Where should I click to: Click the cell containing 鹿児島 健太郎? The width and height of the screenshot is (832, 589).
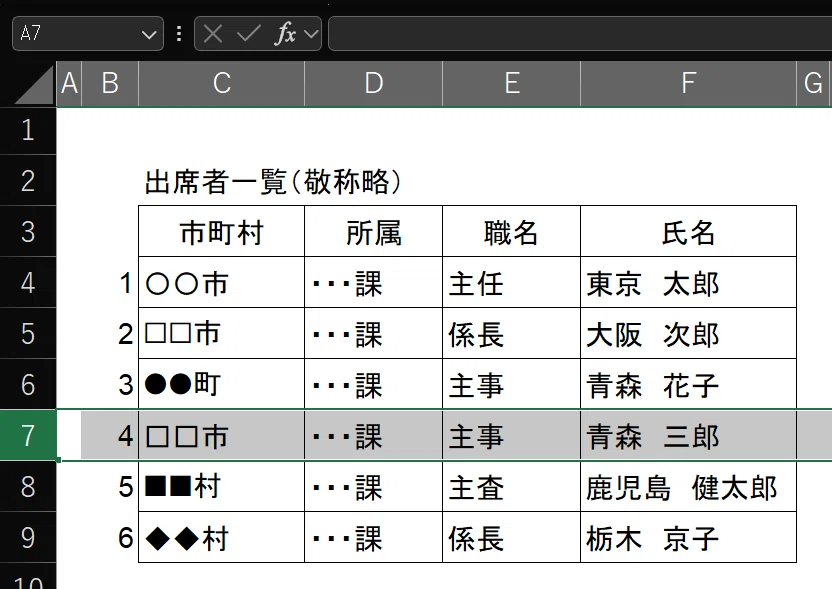point(688,486)
